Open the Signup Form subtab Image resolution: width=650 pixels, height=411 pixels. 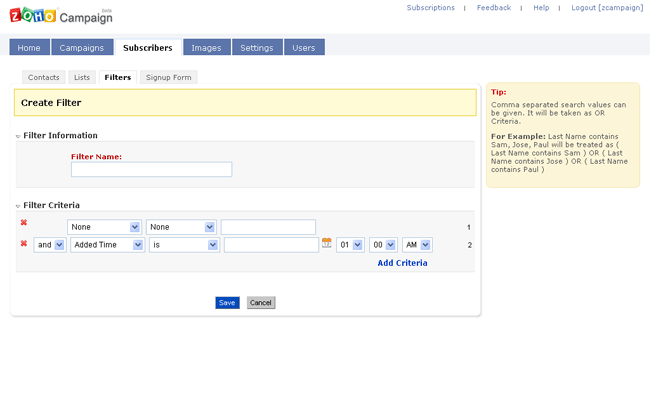(x=168, y=77)
